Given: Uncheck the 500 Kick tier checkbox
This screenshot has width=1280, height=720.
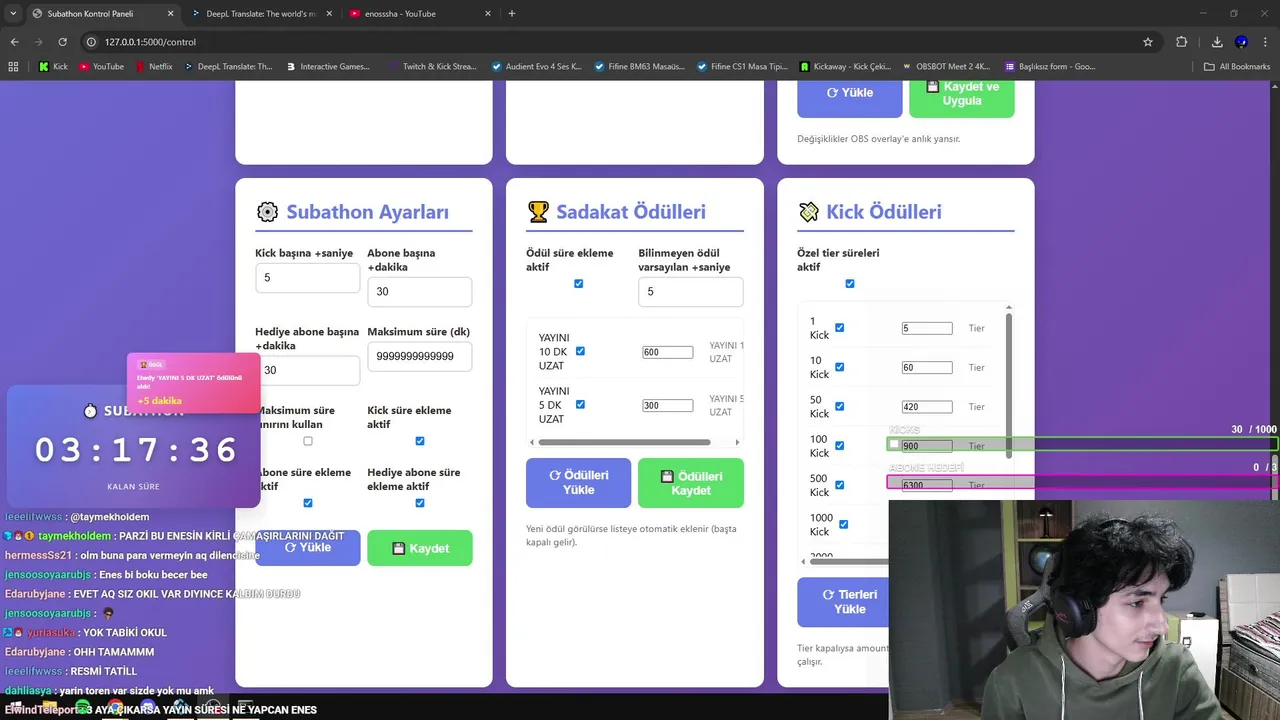Looking at the screenshot, I should point(839,485).
